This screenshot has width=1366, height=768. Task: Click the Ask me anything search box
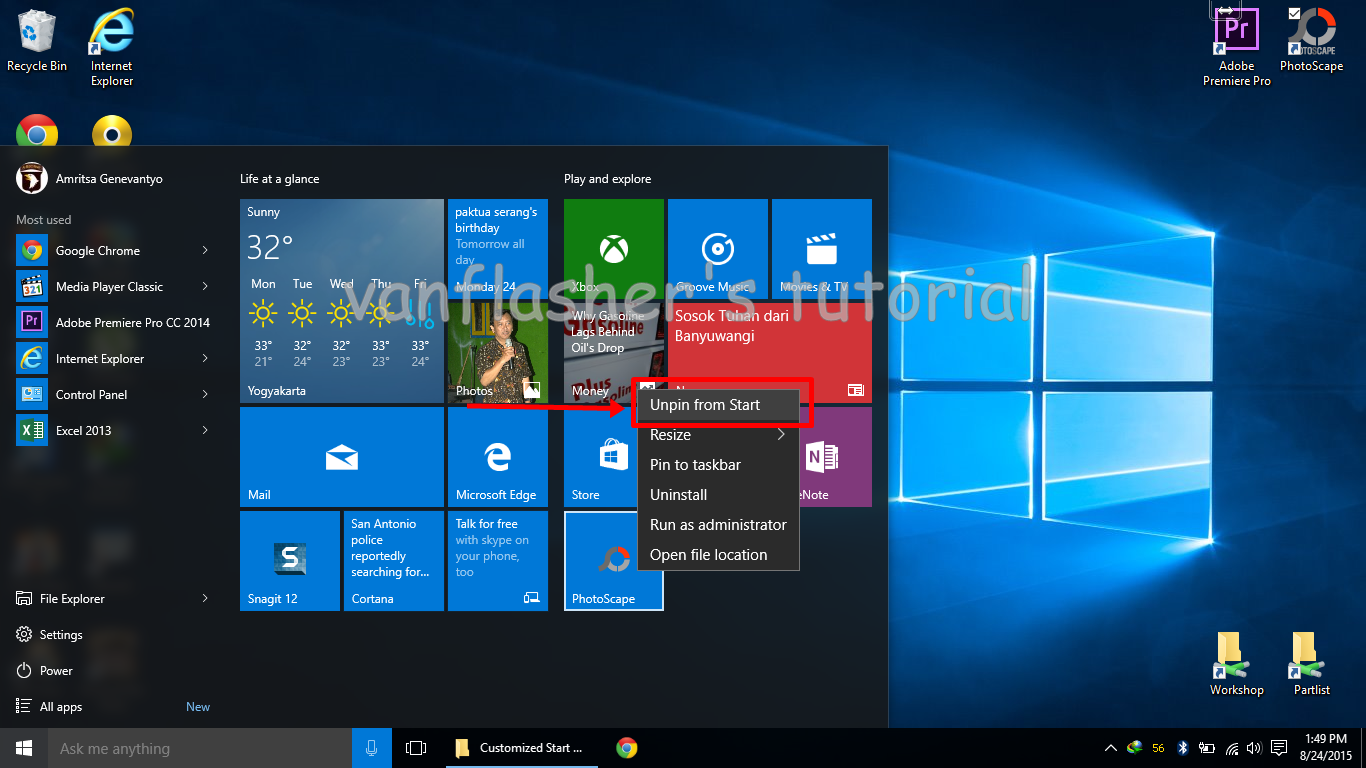point(200,747)
